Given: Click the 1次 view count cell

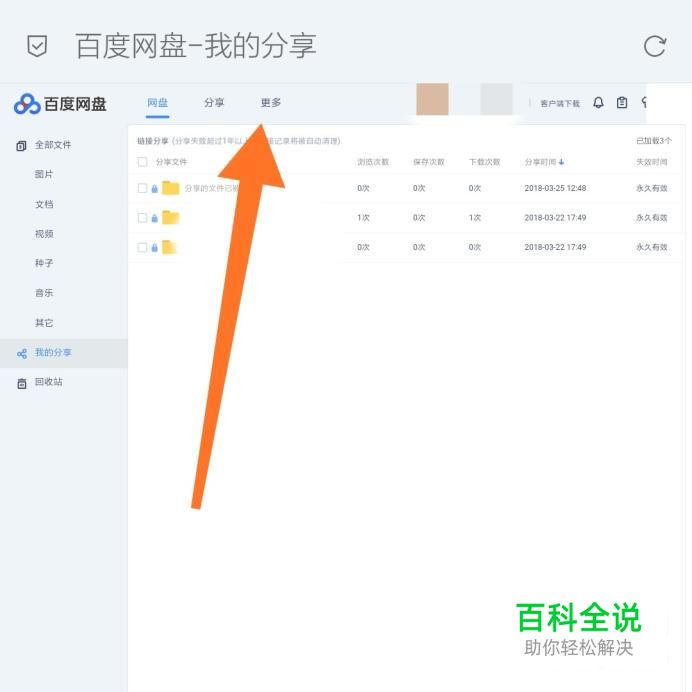Looking at the screenshot, I should click(363, 218).
